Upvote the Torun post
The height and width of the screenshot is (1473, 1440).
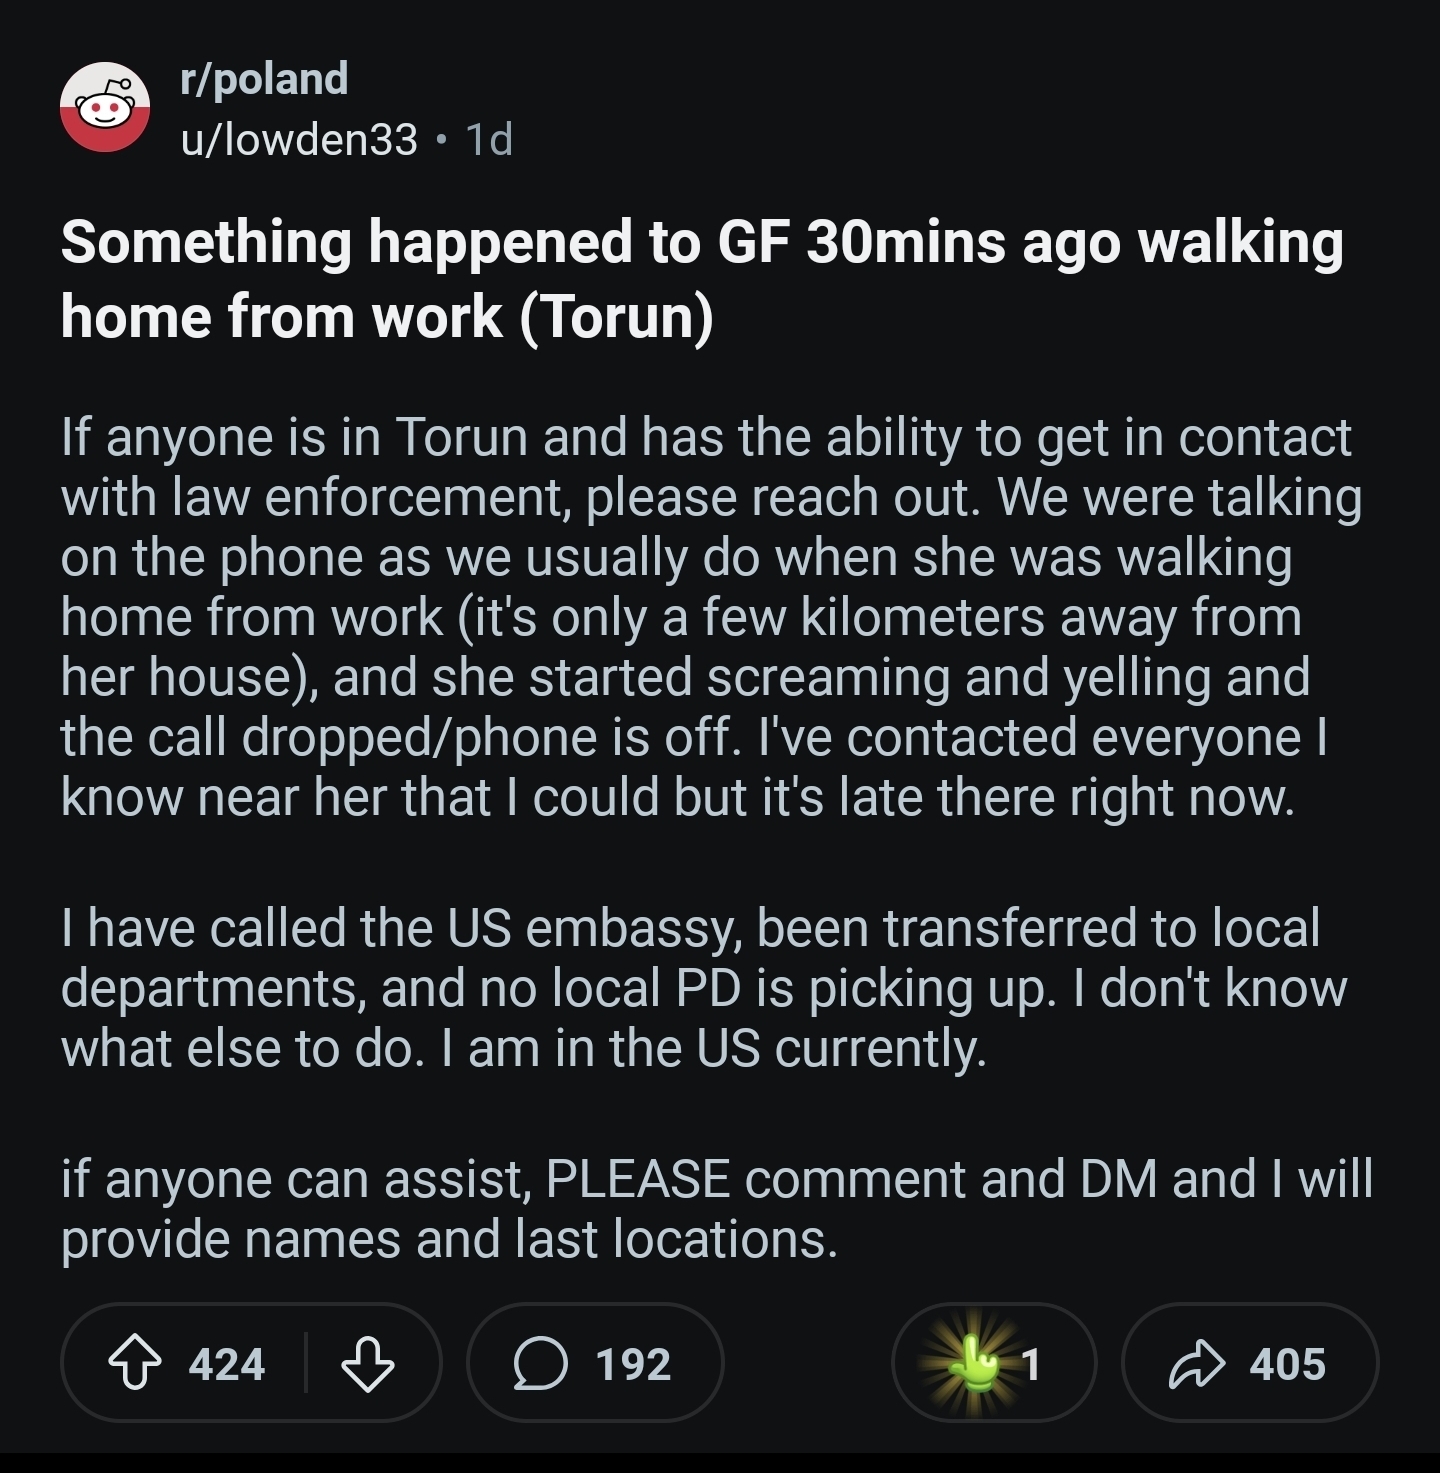(x=134, y=1364)
